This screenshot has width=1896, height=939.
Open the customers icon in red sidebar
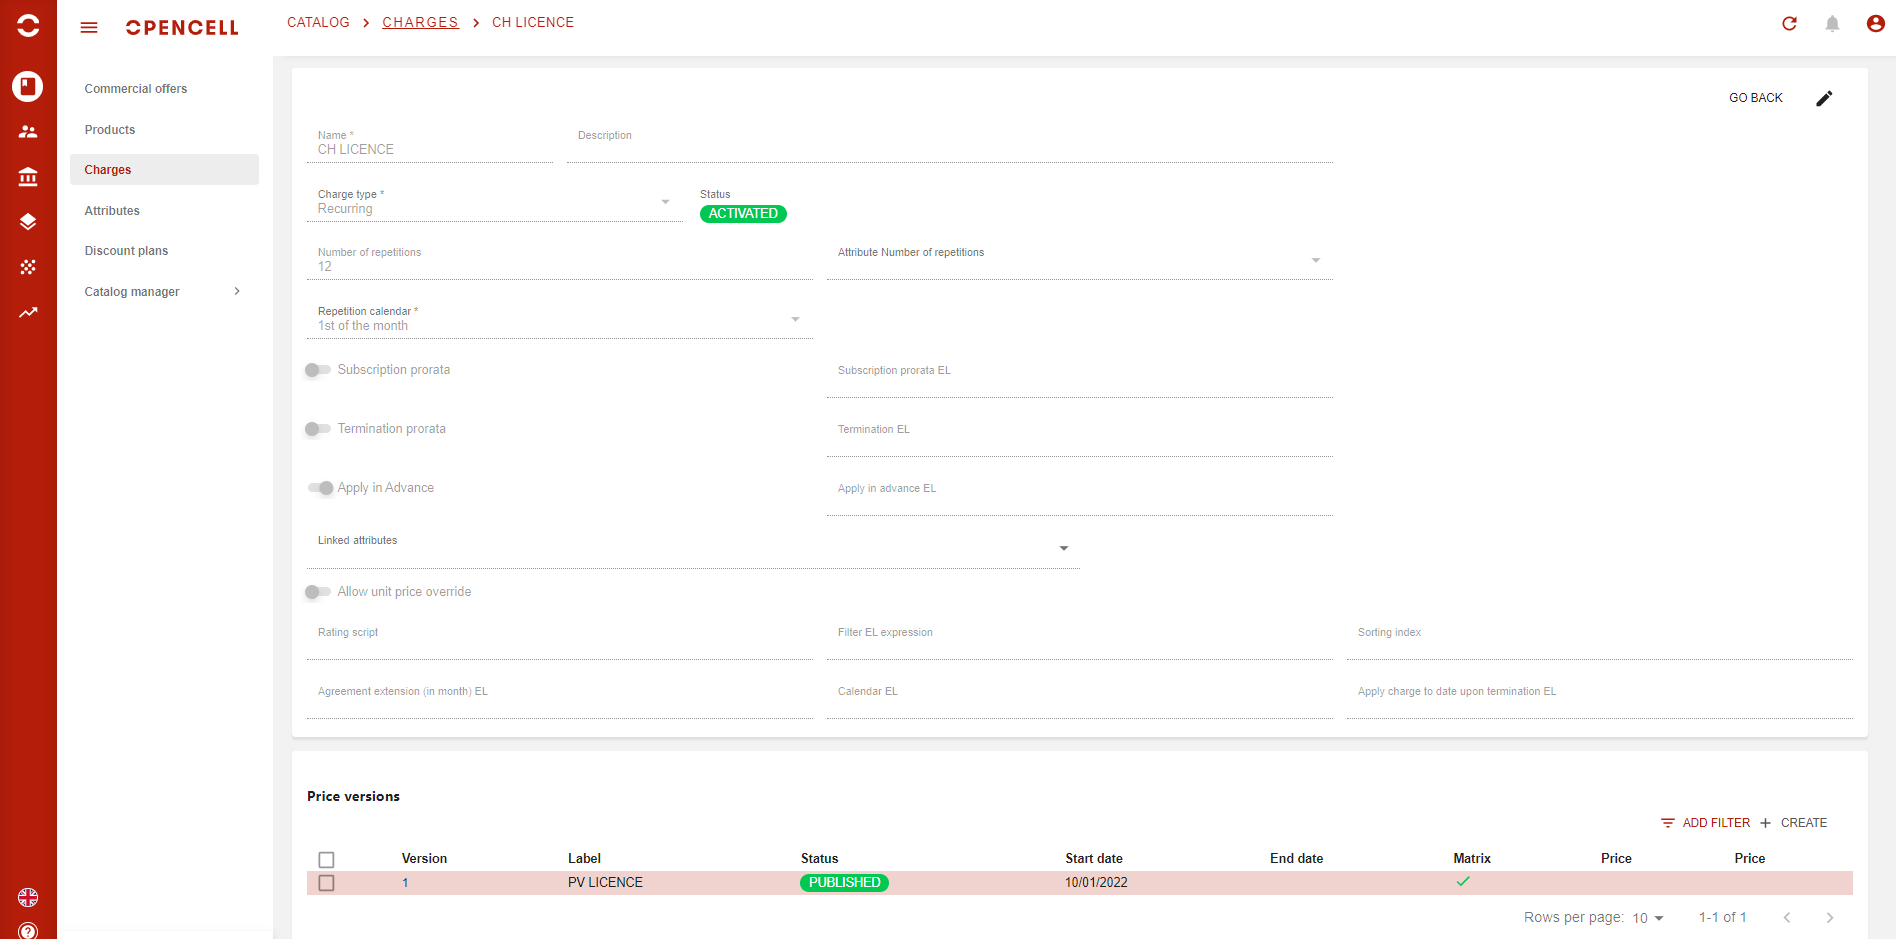pos(28,132)
